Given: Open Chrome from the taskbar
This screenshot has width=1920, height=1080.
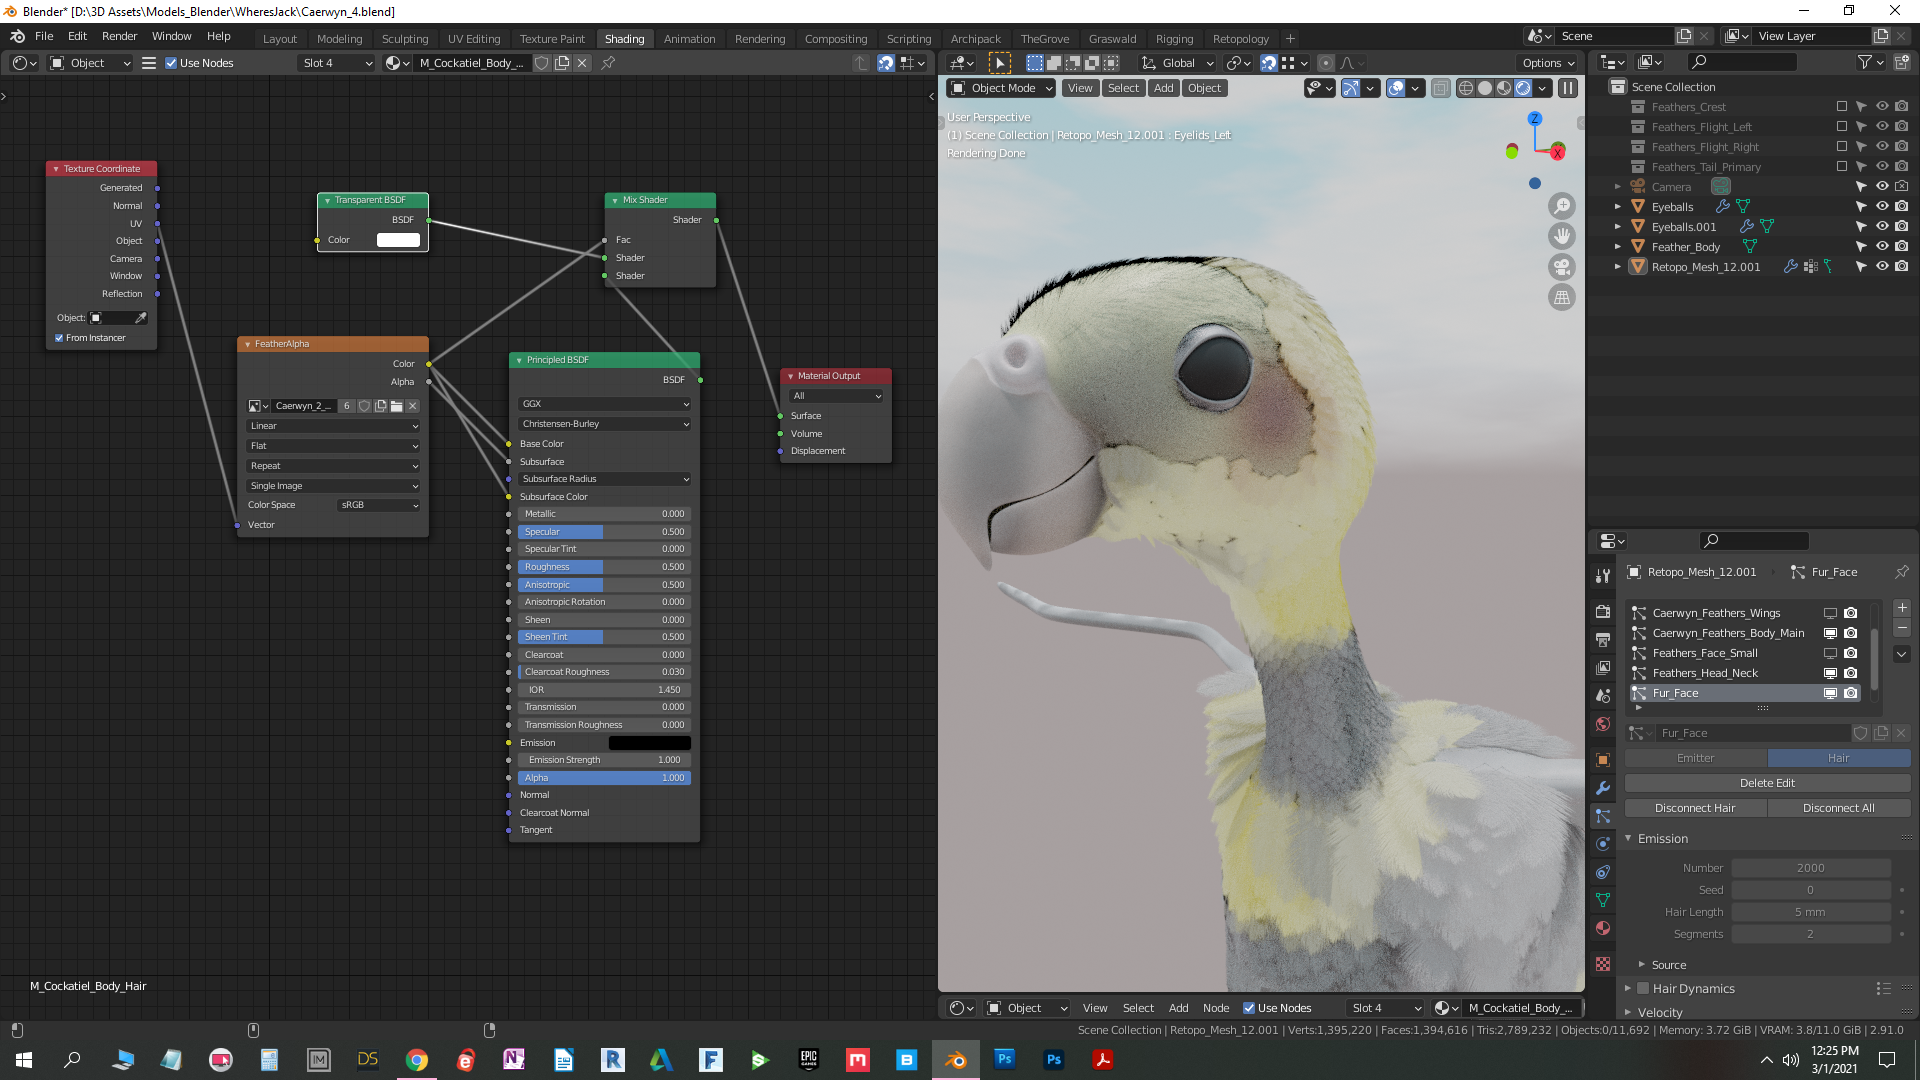Looking at the screenshot, I should (417, 1060).
